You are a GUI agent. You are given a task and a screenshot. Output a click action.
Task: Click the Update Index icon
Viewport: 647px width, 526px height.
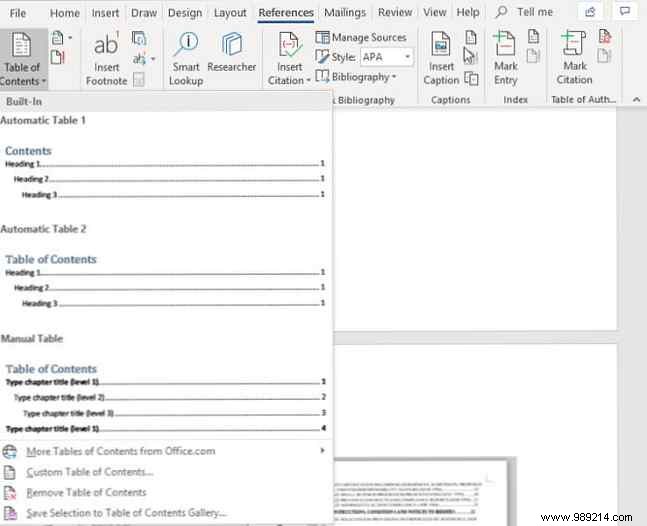[x=533, y=56]
